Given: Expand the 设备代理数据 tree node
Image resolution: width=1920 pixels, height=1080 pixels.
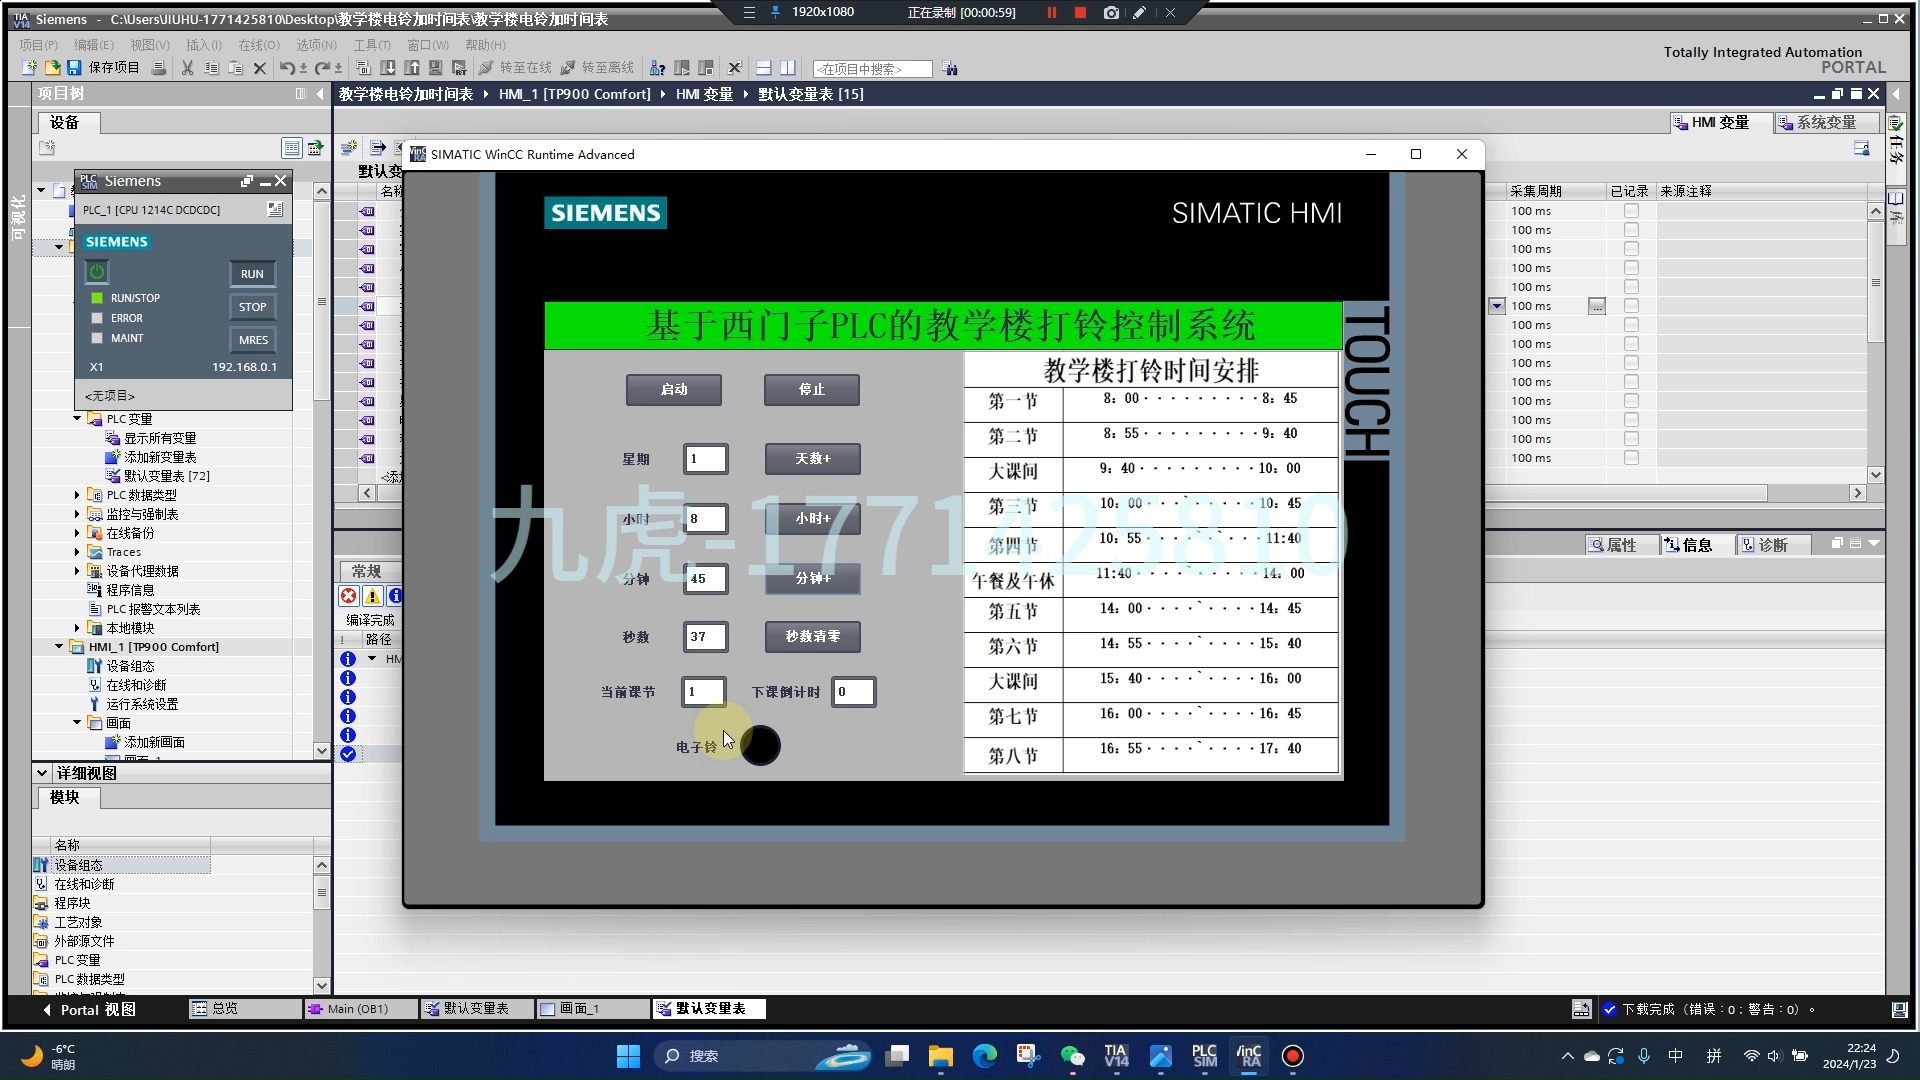Looking at the screenshot, I should coord(77,571).
